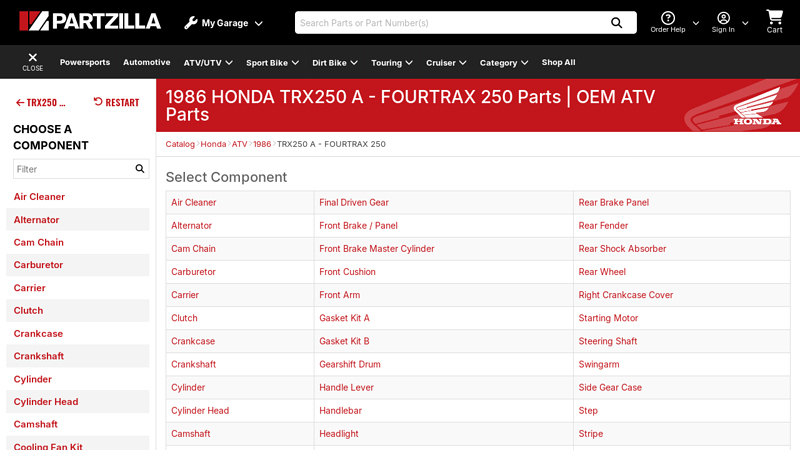Select Air Cleaner in sidebar list
800x450 pixels.
(39, 197)
